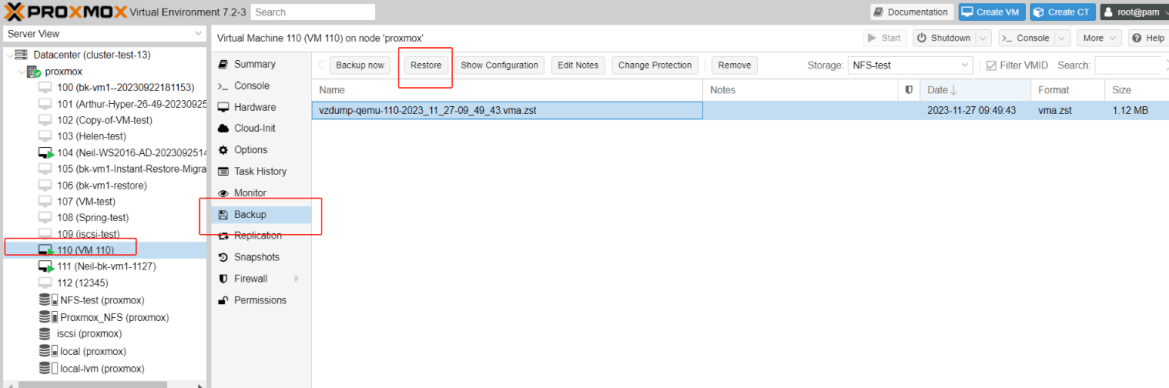Click the Snapshots history icon
1169x388 pixels.
coord(223,257)
